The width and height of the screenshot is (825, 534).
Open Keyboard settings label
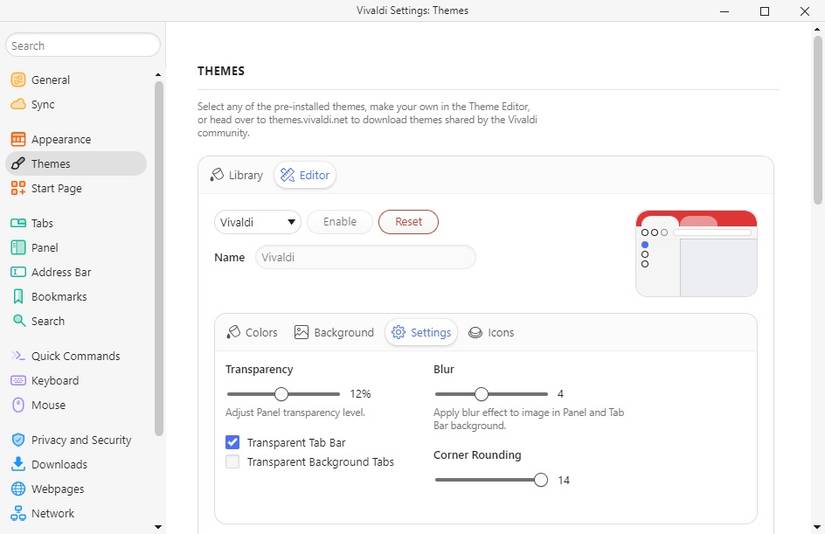click(x=55, y=380)
